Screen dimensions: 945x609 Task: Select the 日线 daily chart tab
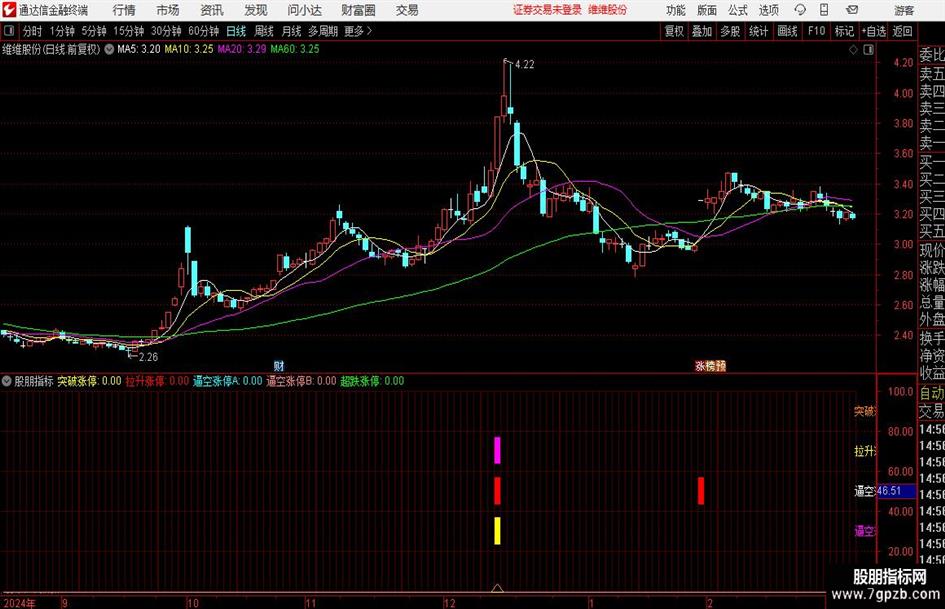coord(236,31)
